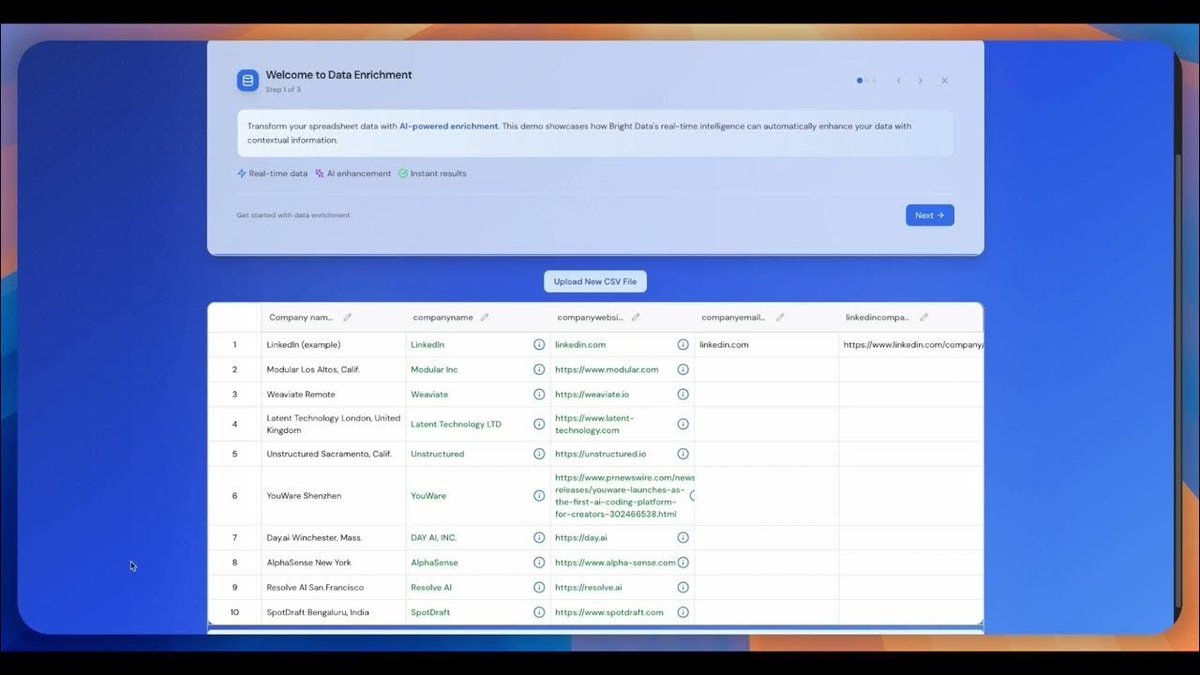
Task: Select the 'AlphaSense New York' cell
Action: [x=333, y=562]
